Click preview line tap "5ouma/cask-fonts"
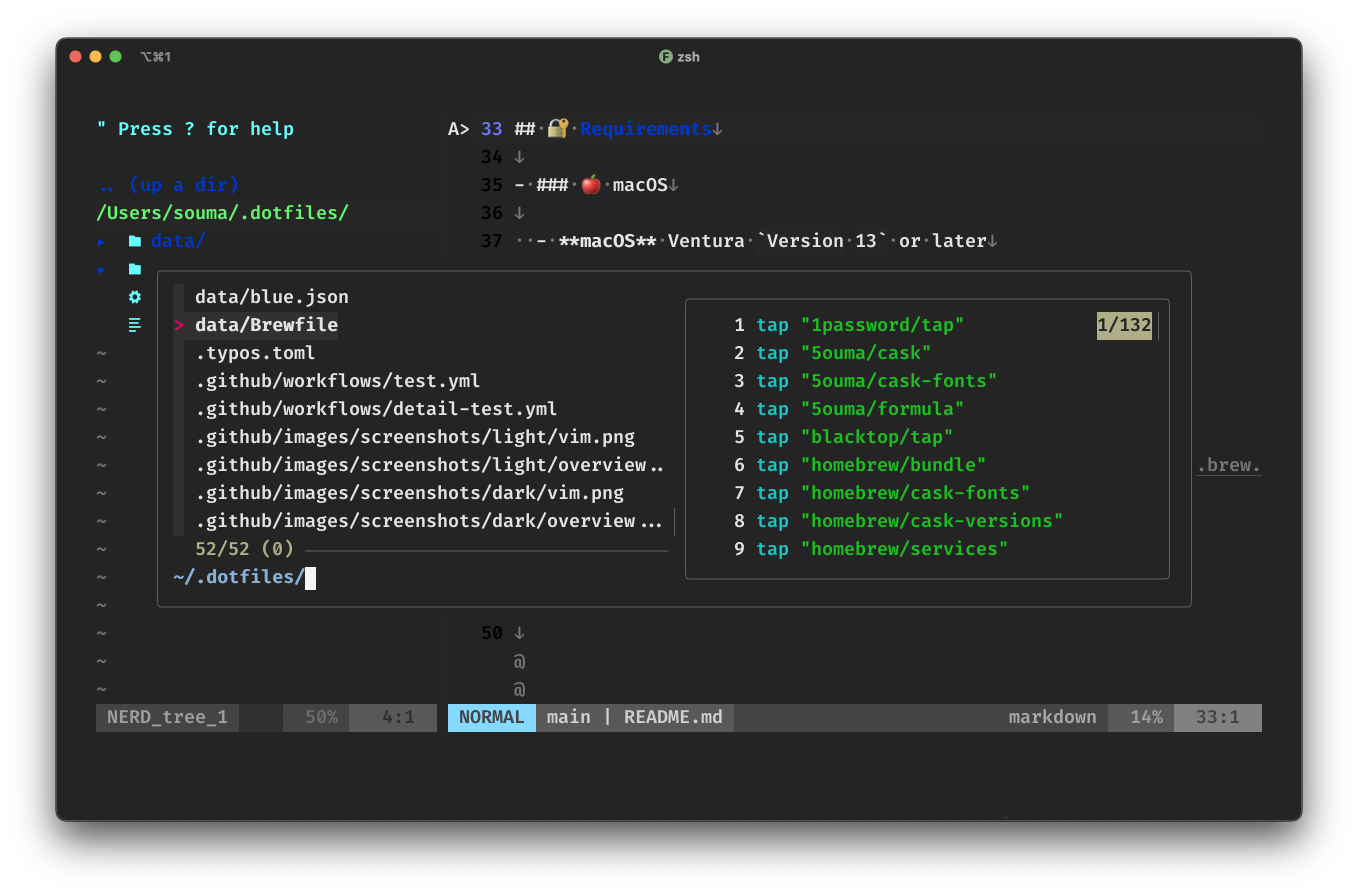 877,381
